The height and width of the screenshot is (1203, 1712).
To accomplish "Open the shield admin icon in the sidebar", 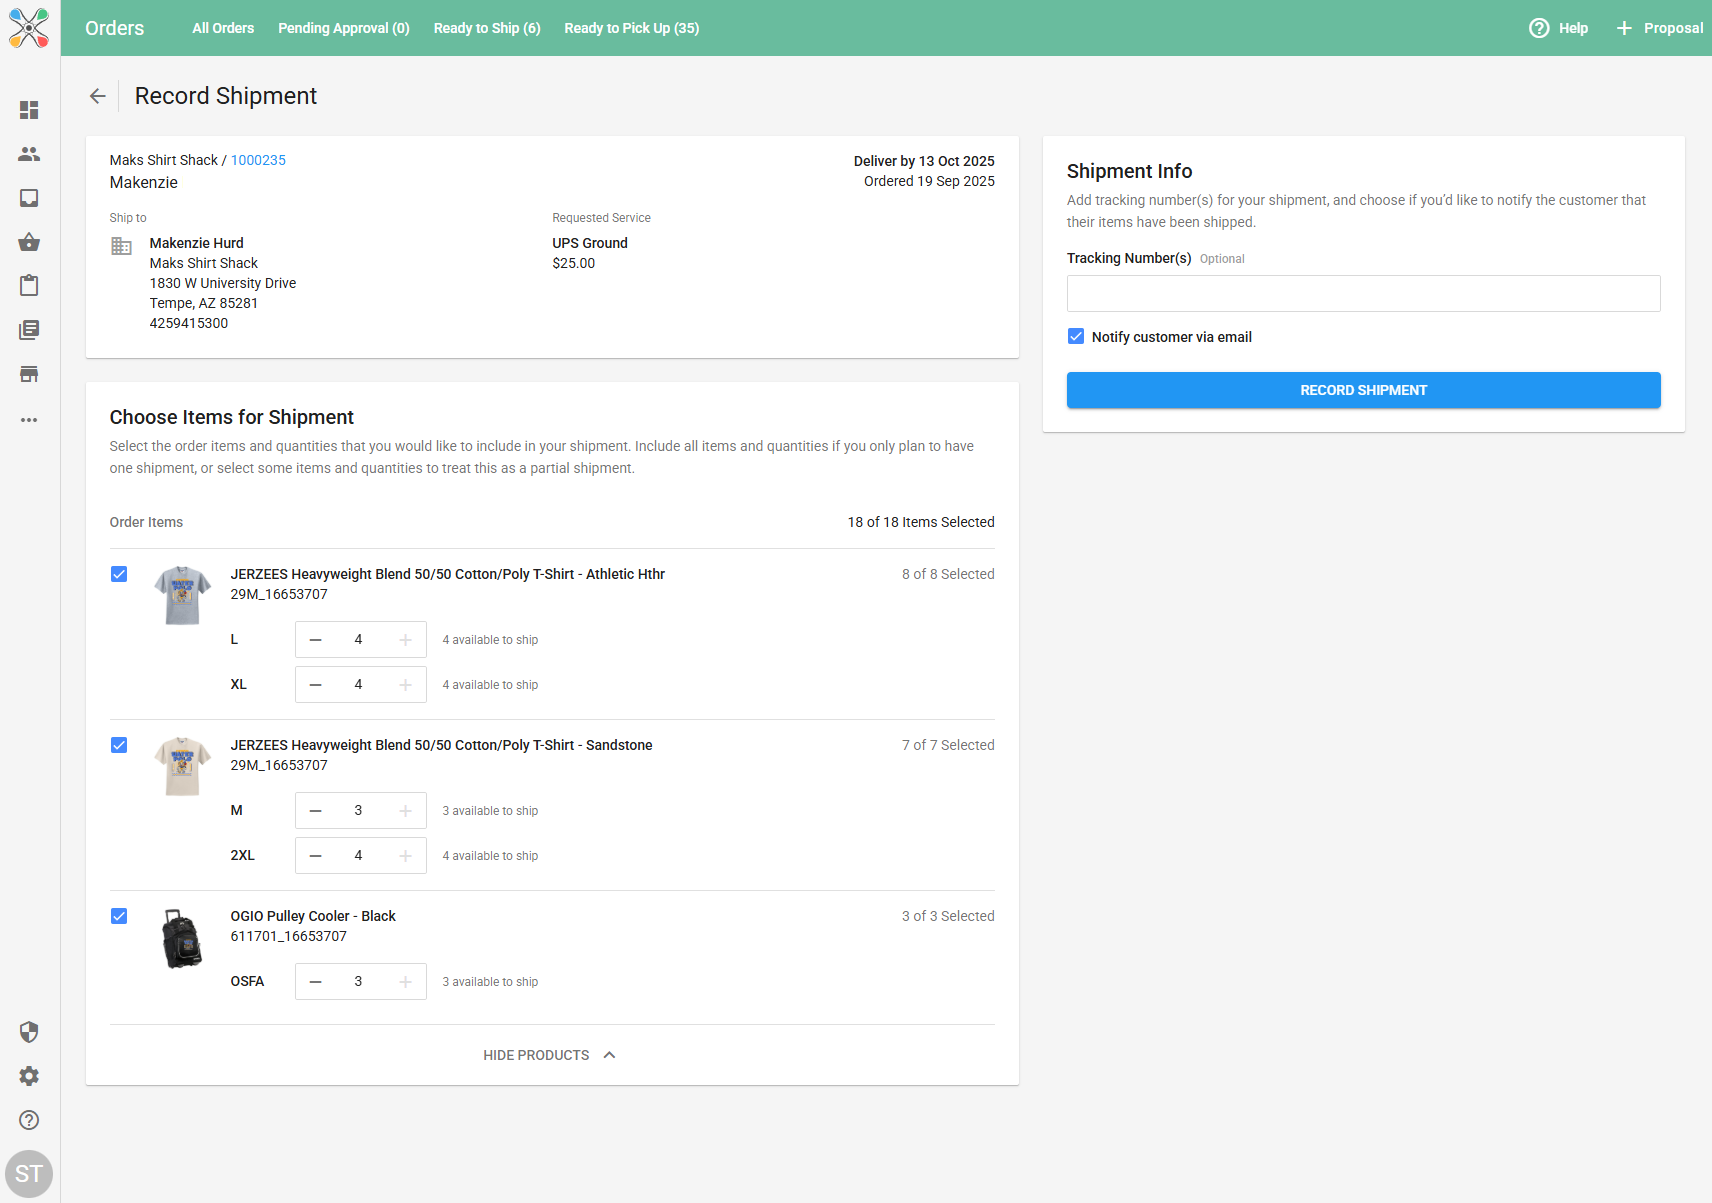I will tap(29, 1032).
